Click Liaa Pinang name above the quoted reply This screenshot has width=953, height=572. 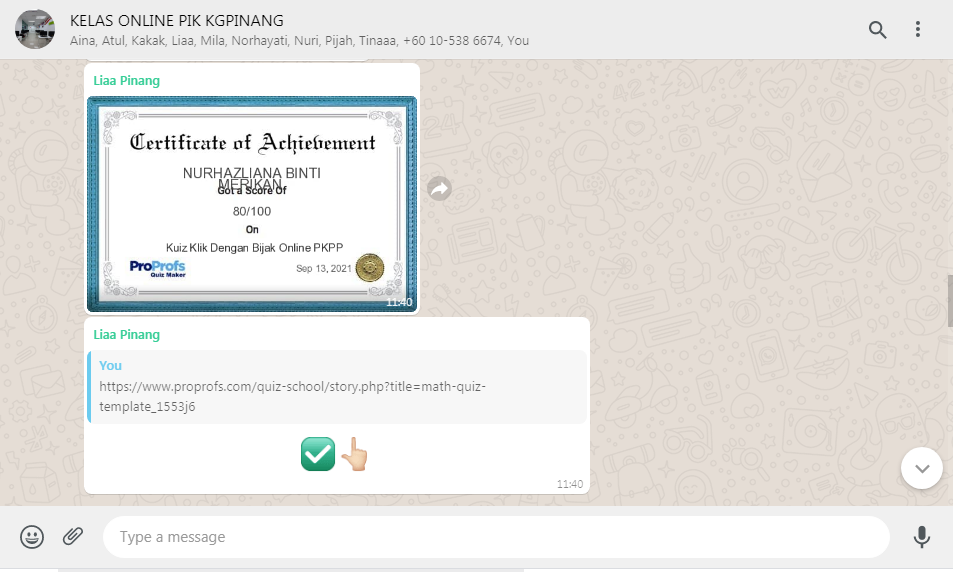[126, 334]
